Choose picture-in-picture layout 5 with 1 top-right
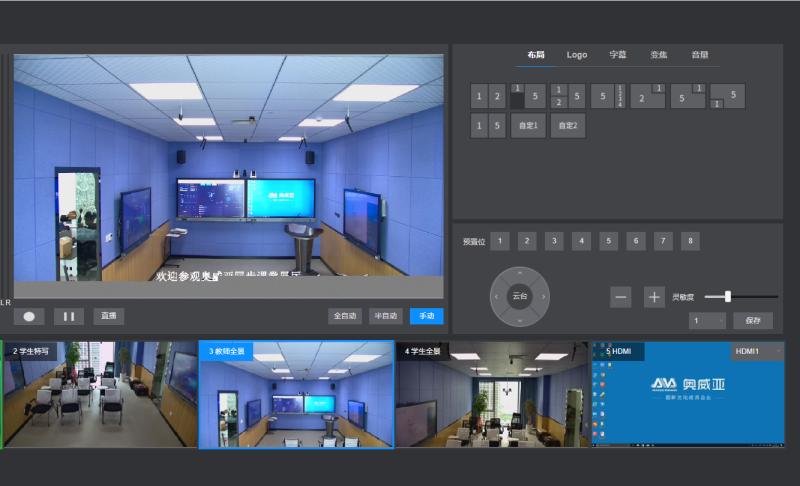800x486 pixels. click(x=688, y=96)
